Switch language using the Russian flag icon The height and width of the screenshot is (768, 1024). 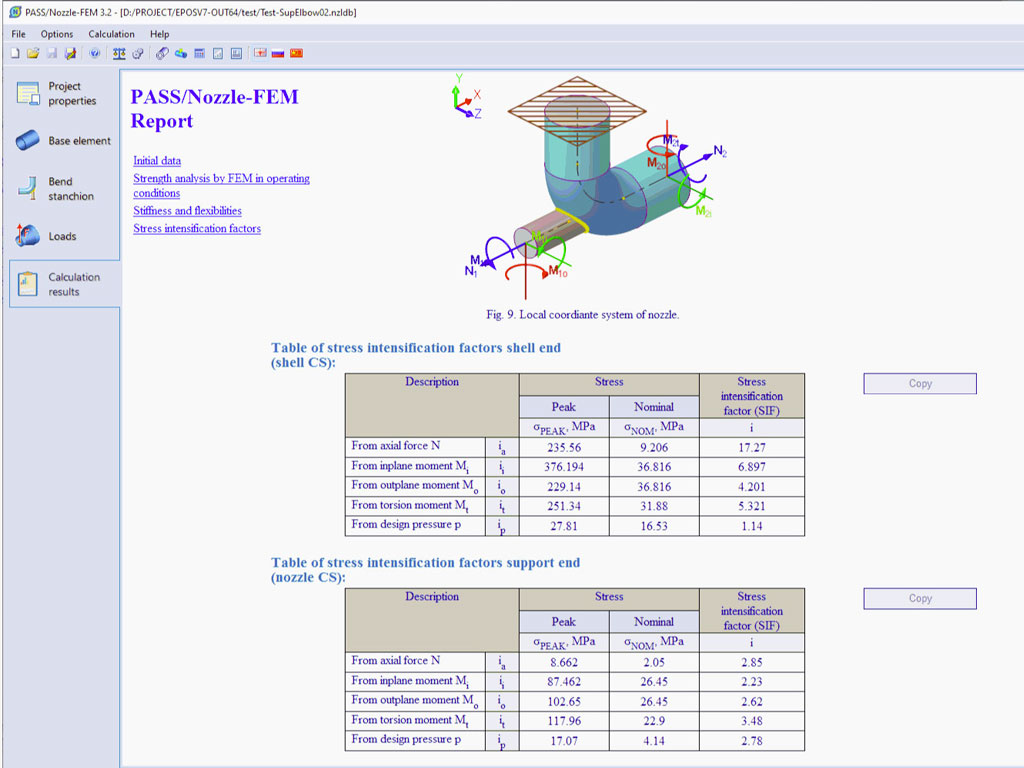click(x=278, y=53)
